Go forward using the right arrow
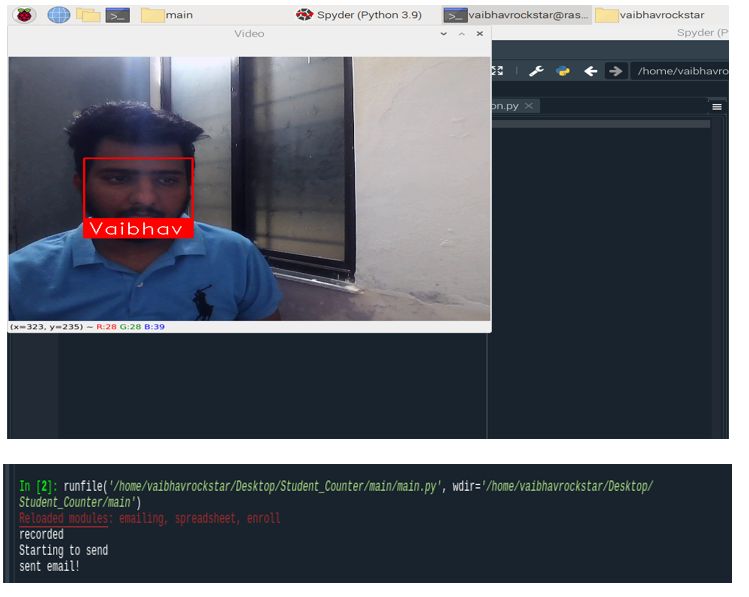The image size is (749, 597). (616, 72)
